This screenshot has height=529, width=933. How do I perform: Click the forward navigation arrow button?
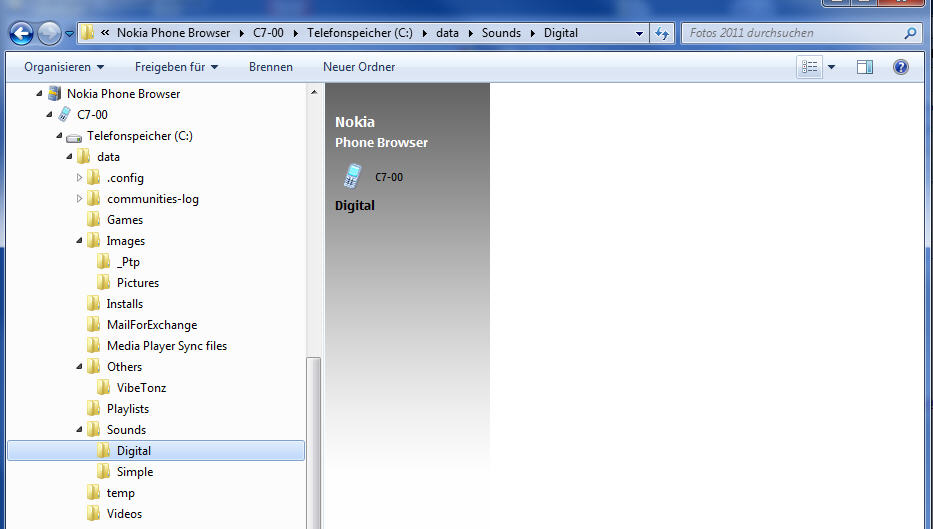[49, 33]
